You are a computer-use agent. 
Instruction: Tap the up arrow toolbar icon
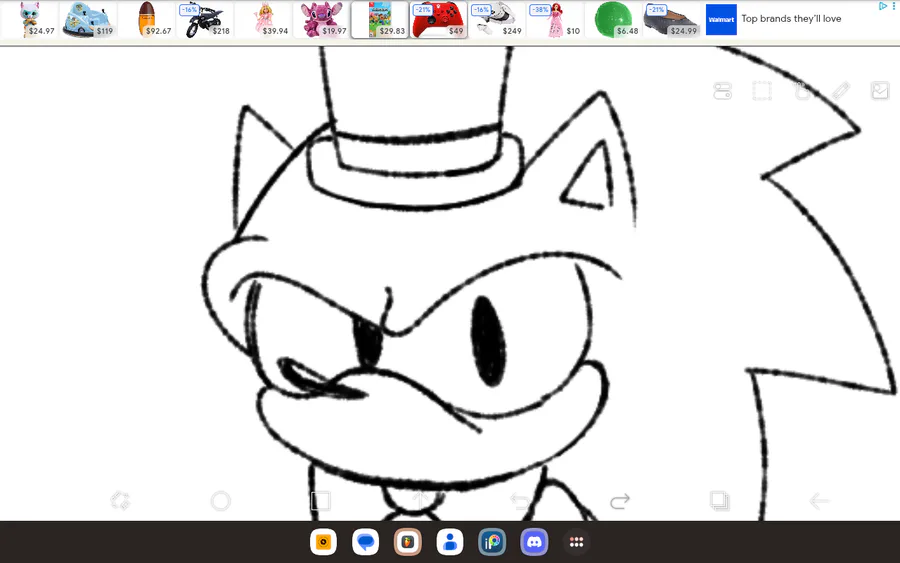point(420,500)
